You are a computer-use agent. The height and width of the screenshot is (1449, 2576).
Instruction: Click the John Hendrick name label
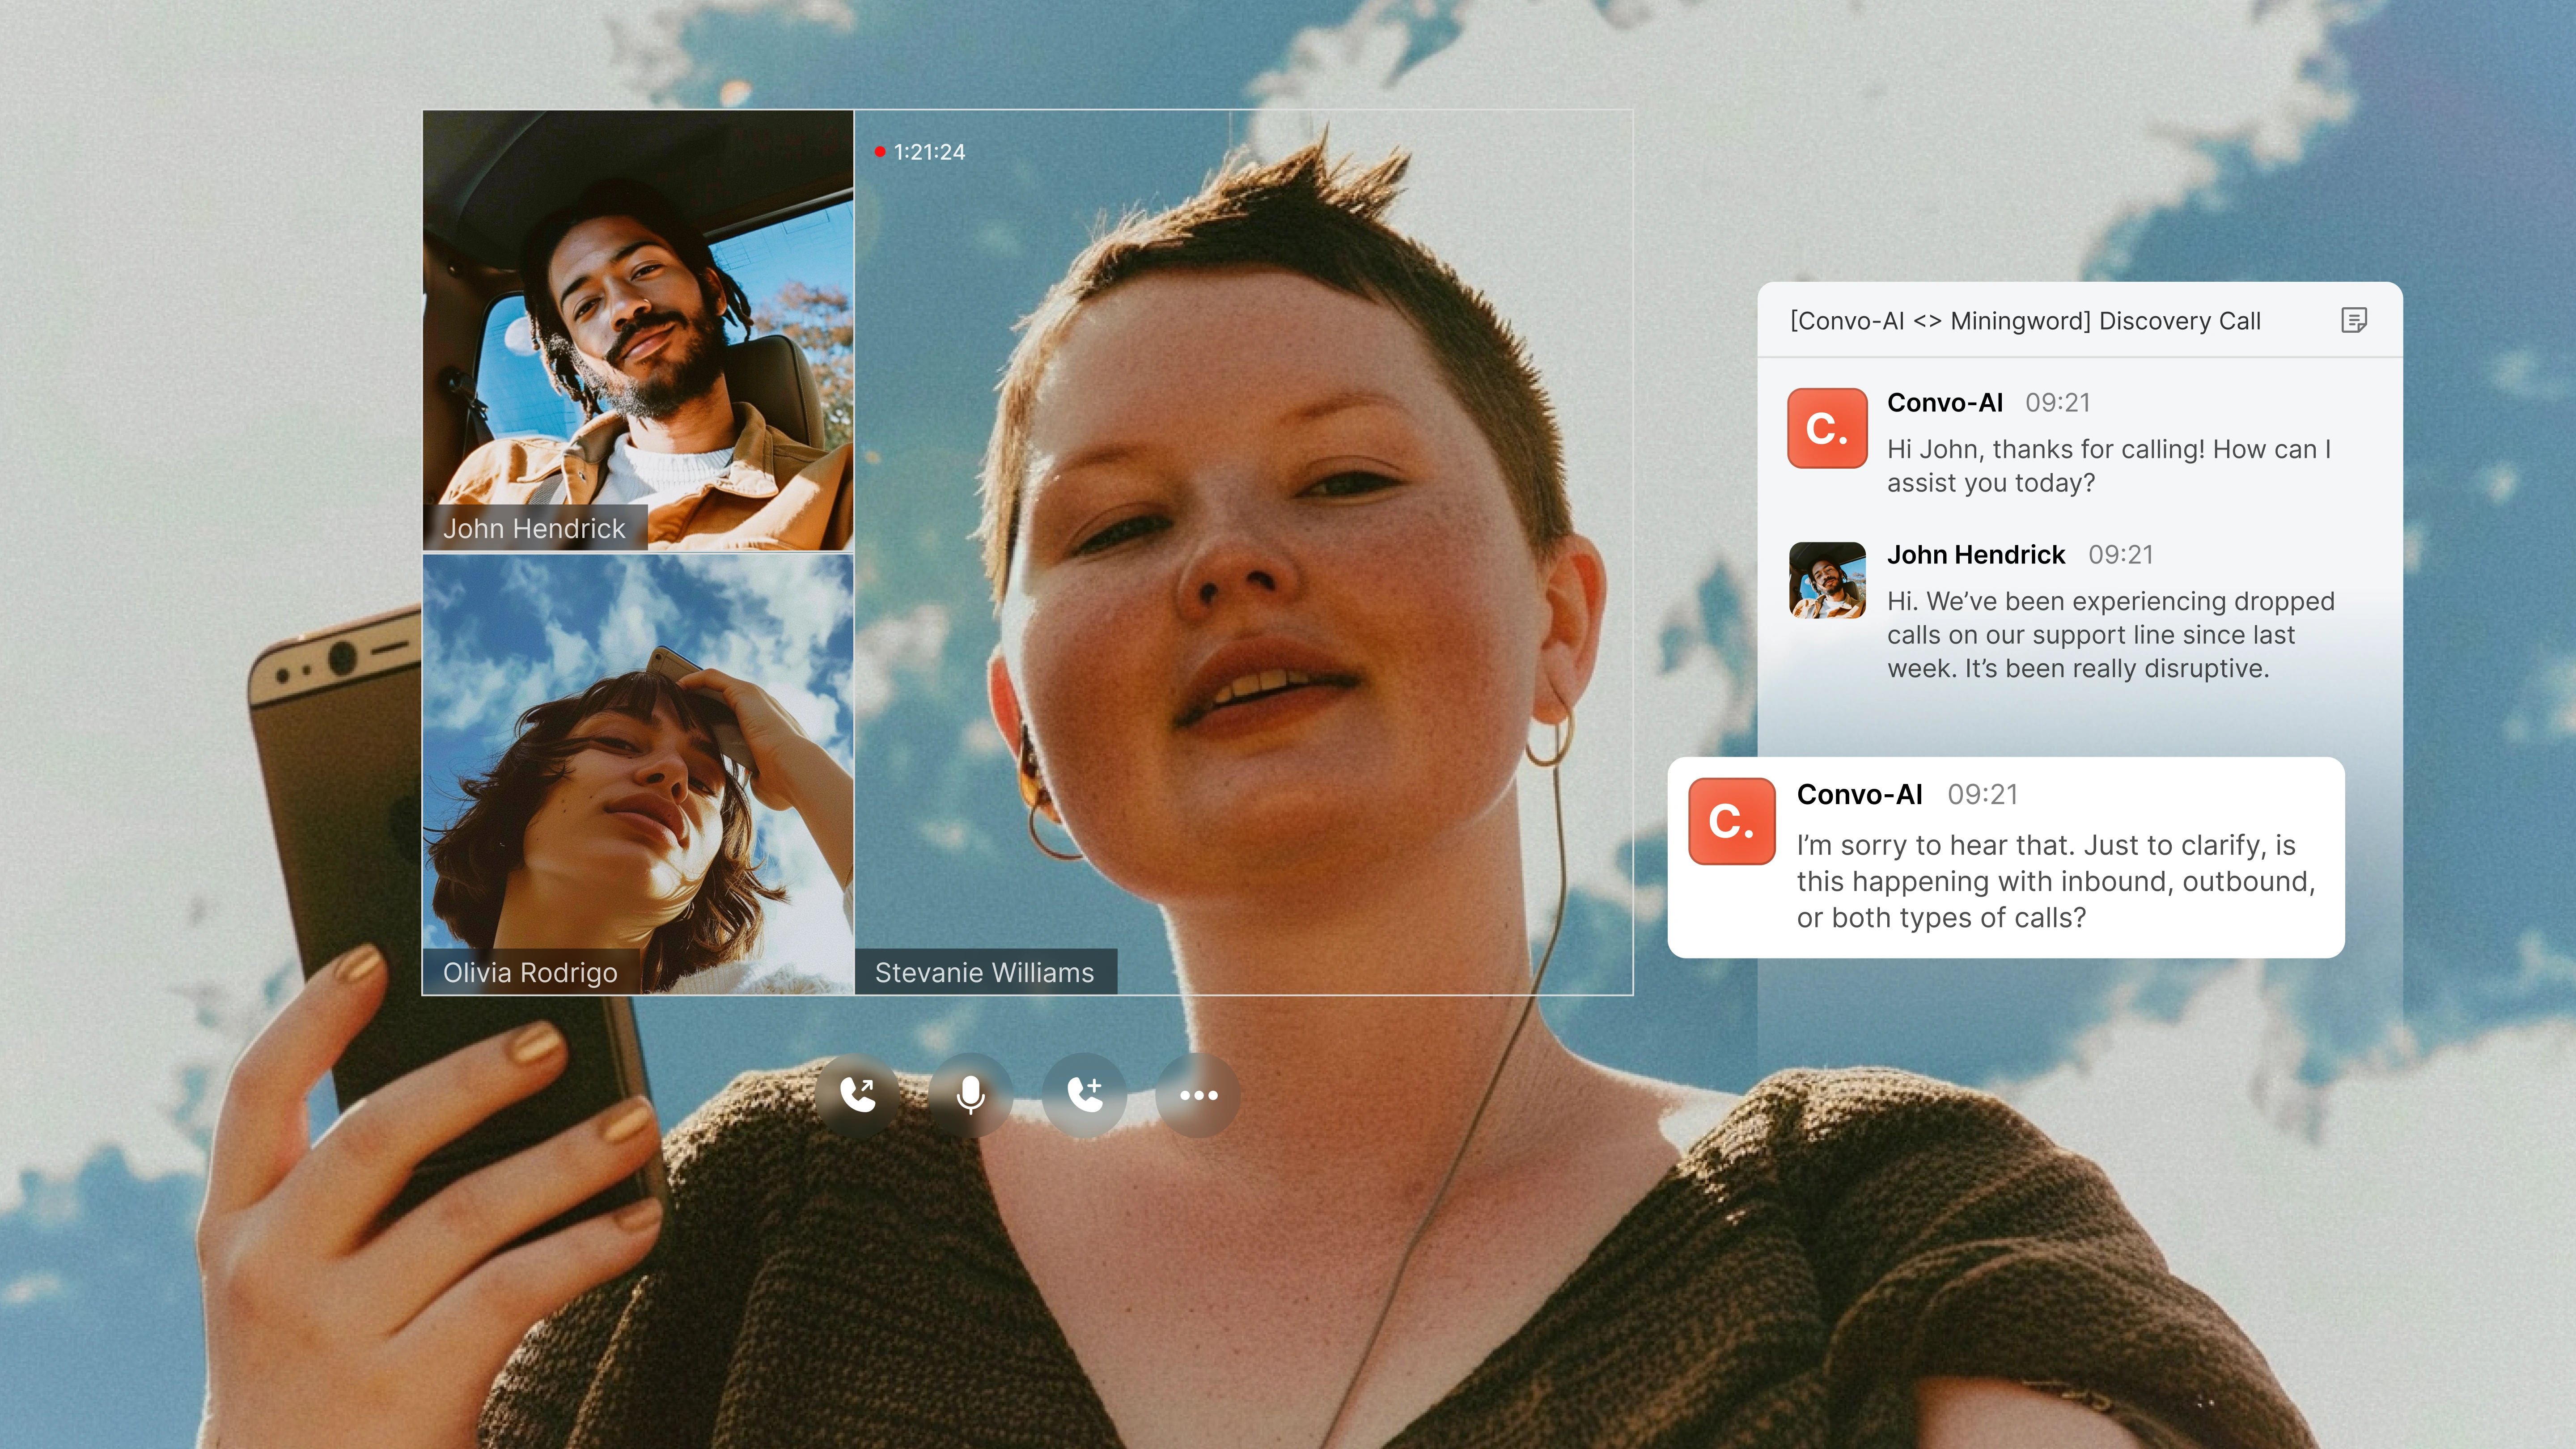534,528
